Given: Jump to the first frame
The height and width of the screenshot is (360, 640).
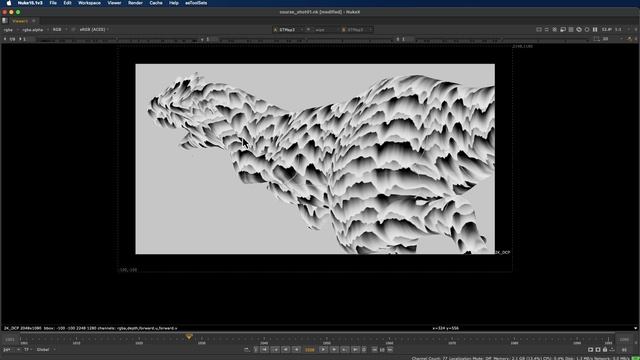Looking at the screenshot, I should [264, 350].
